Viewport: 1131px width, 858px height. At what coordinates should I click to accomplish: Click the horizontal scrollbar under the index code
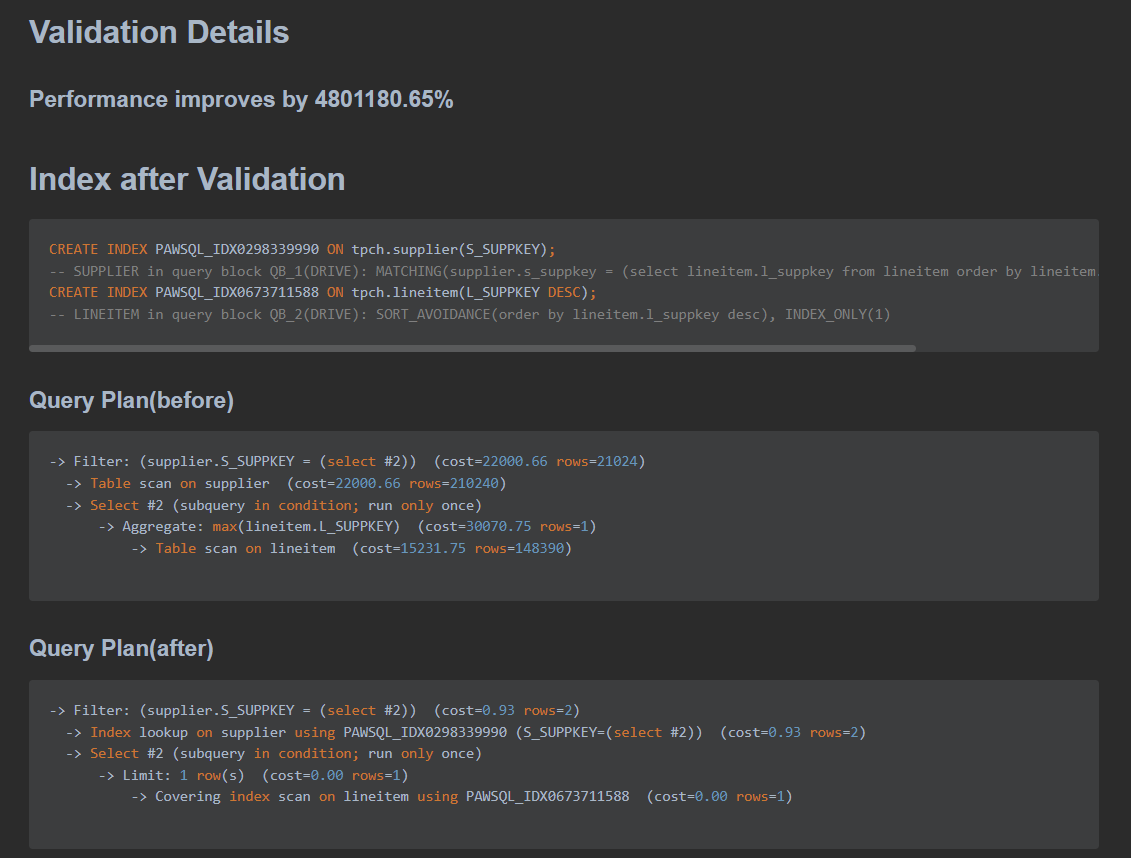click(x=472, y=348)
